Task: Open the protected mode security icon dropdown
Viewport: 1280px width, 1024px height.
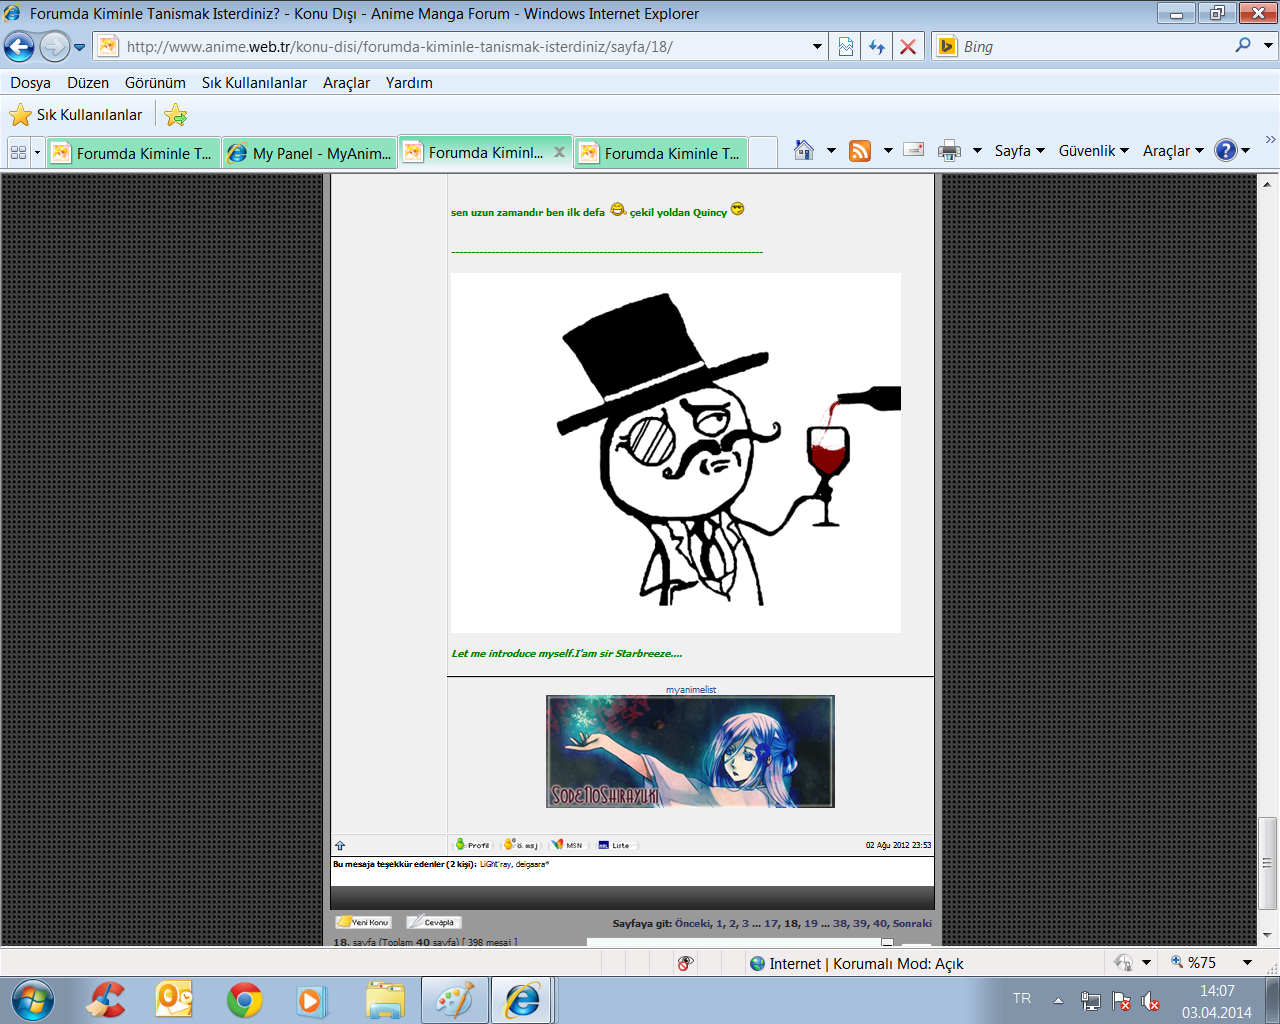Action: click(x=1133, y=963)
